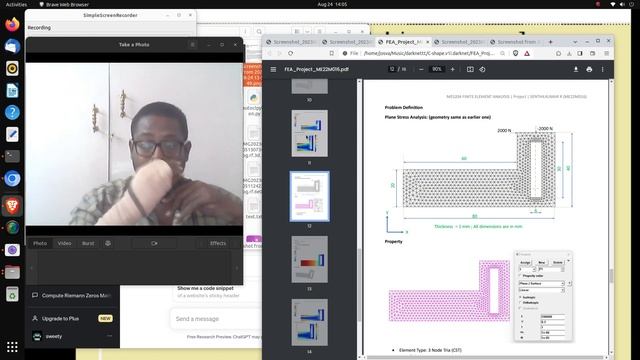Open the Files manager from the dock

[x=12, y=272]
